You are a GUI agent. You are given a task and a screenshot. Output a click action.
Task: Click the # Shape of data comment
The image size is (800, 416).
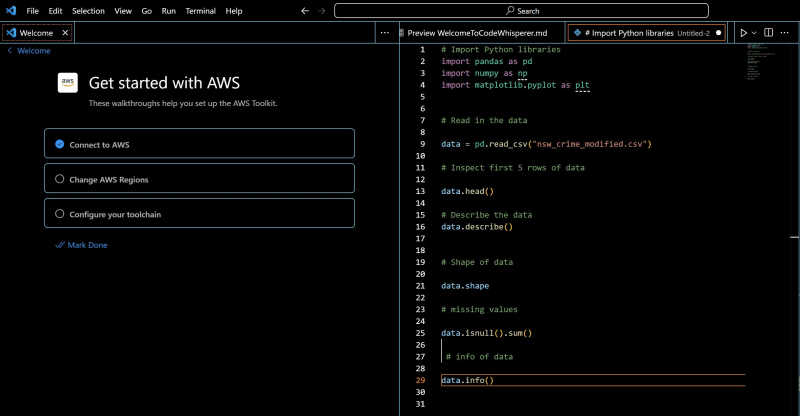click(477, 262)
